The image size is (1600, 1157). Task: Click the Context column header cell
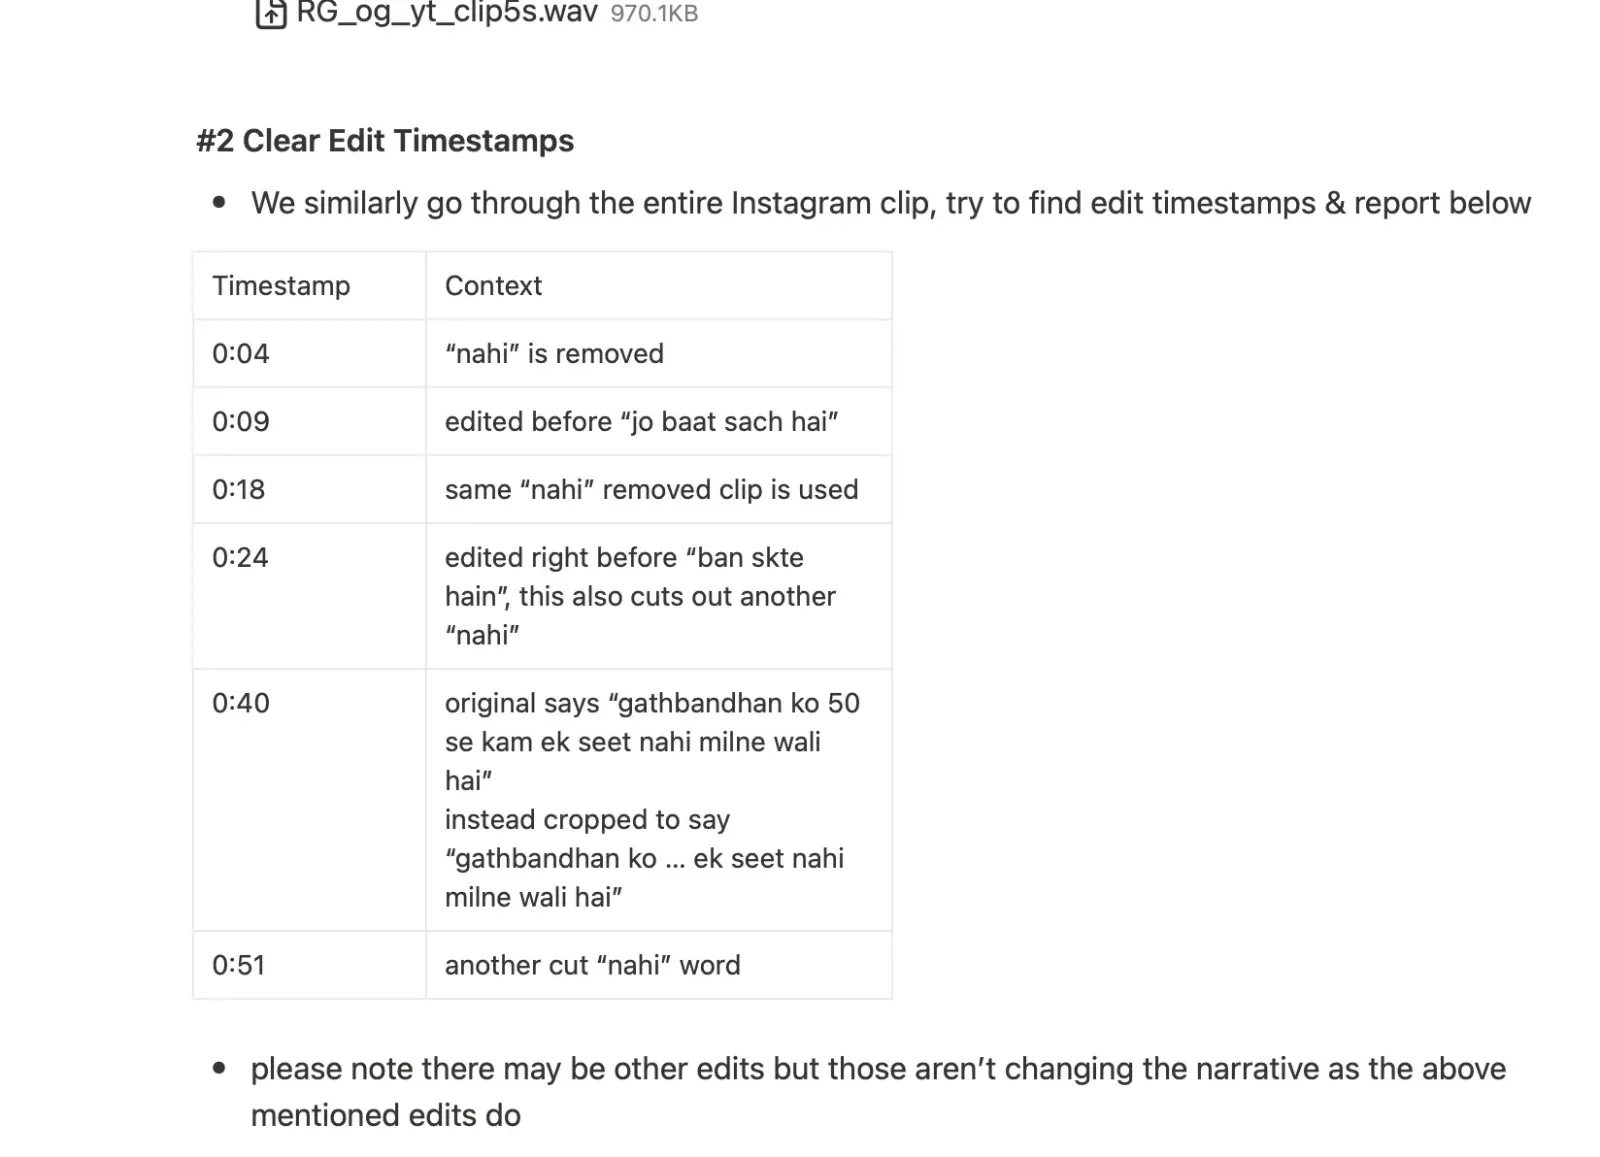(659, 286)
